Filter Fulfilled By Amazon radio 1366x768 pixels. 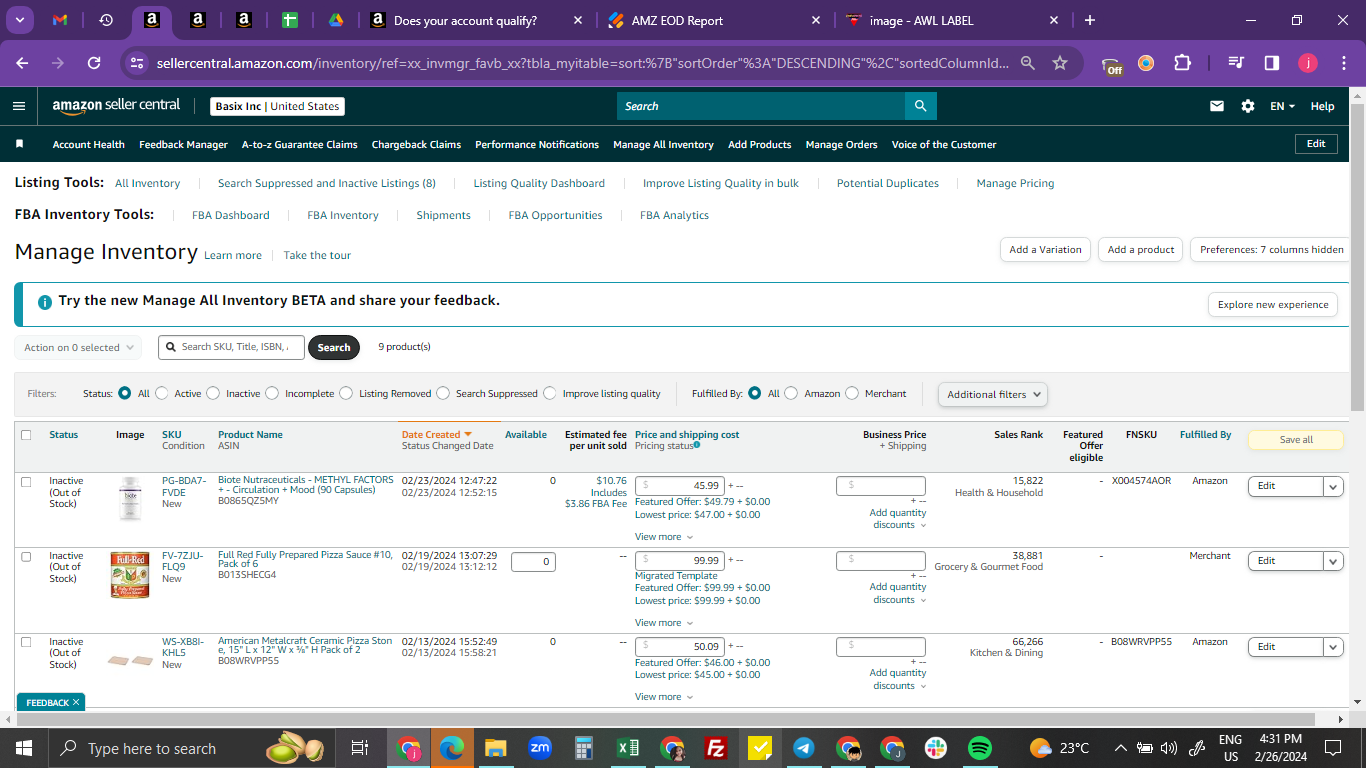tap(791, 393)
